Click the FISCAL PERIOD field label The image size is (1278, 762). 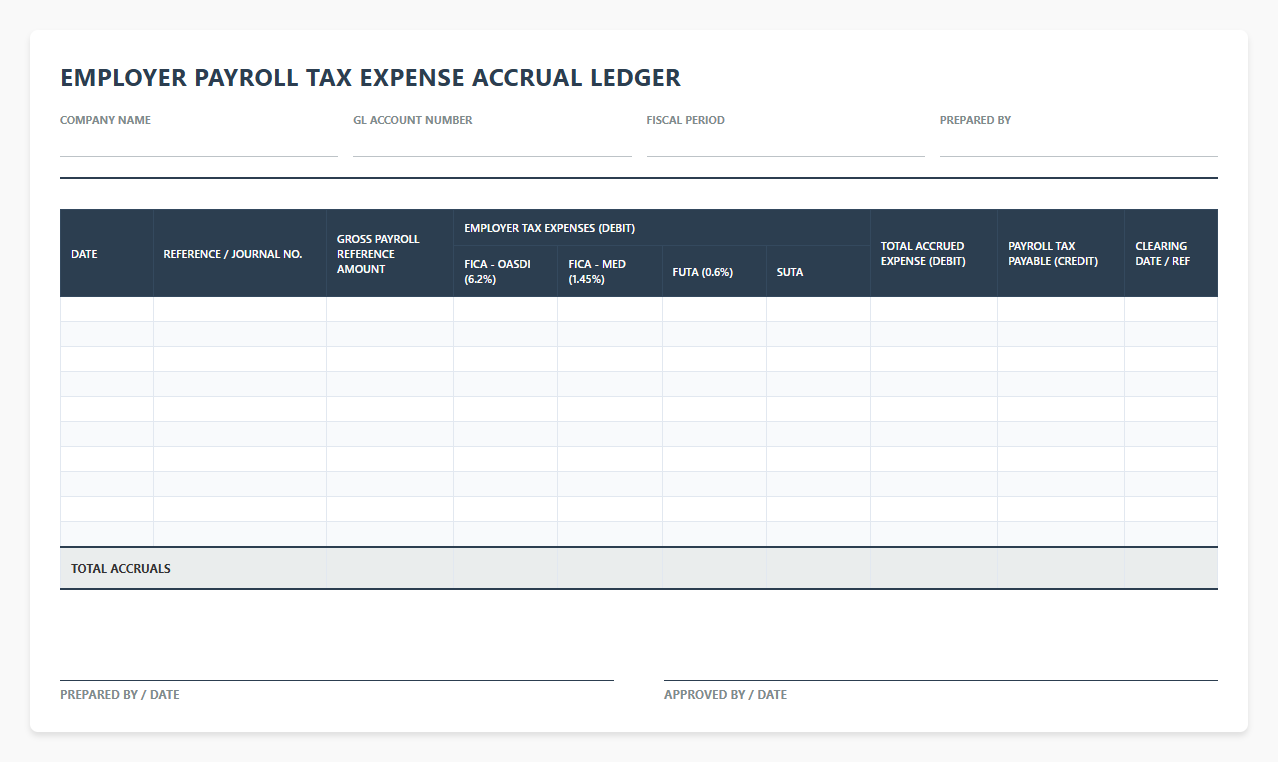[686, 120]
